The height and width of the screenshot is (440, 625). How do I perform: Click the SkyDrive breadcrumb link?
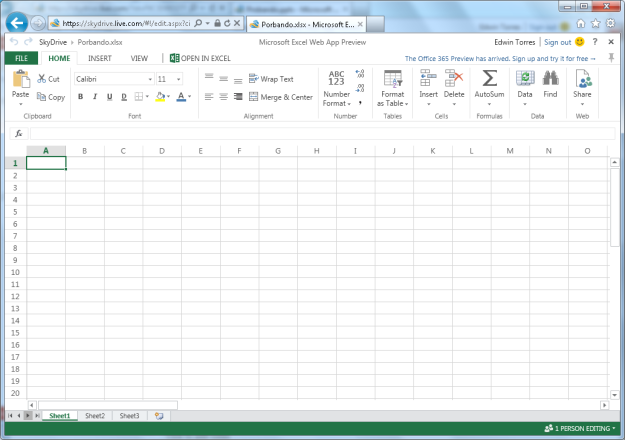click(x=53, y=42)
